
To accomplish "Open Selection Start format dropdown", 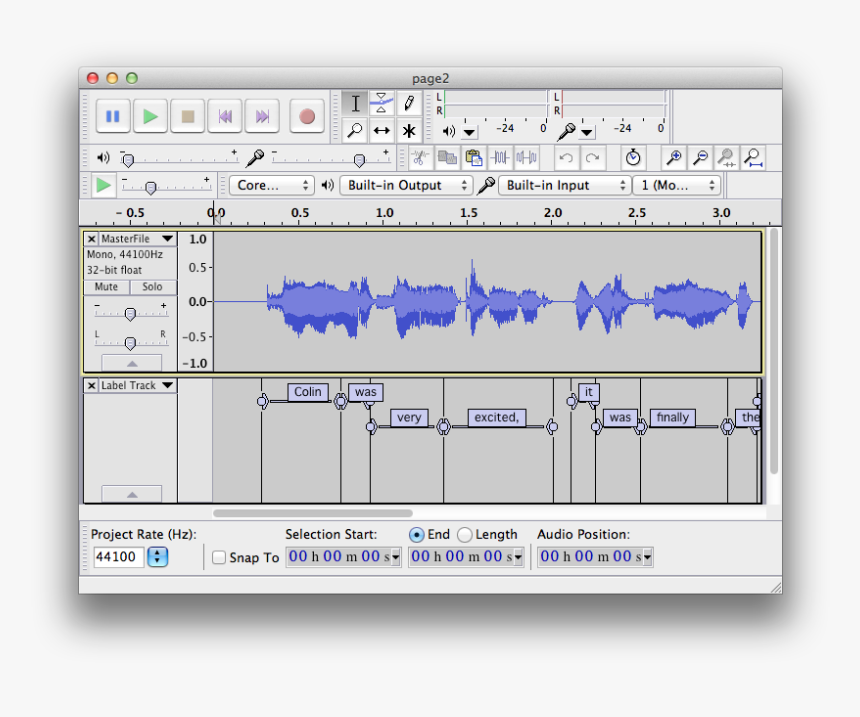I will (x=396, y=557).
